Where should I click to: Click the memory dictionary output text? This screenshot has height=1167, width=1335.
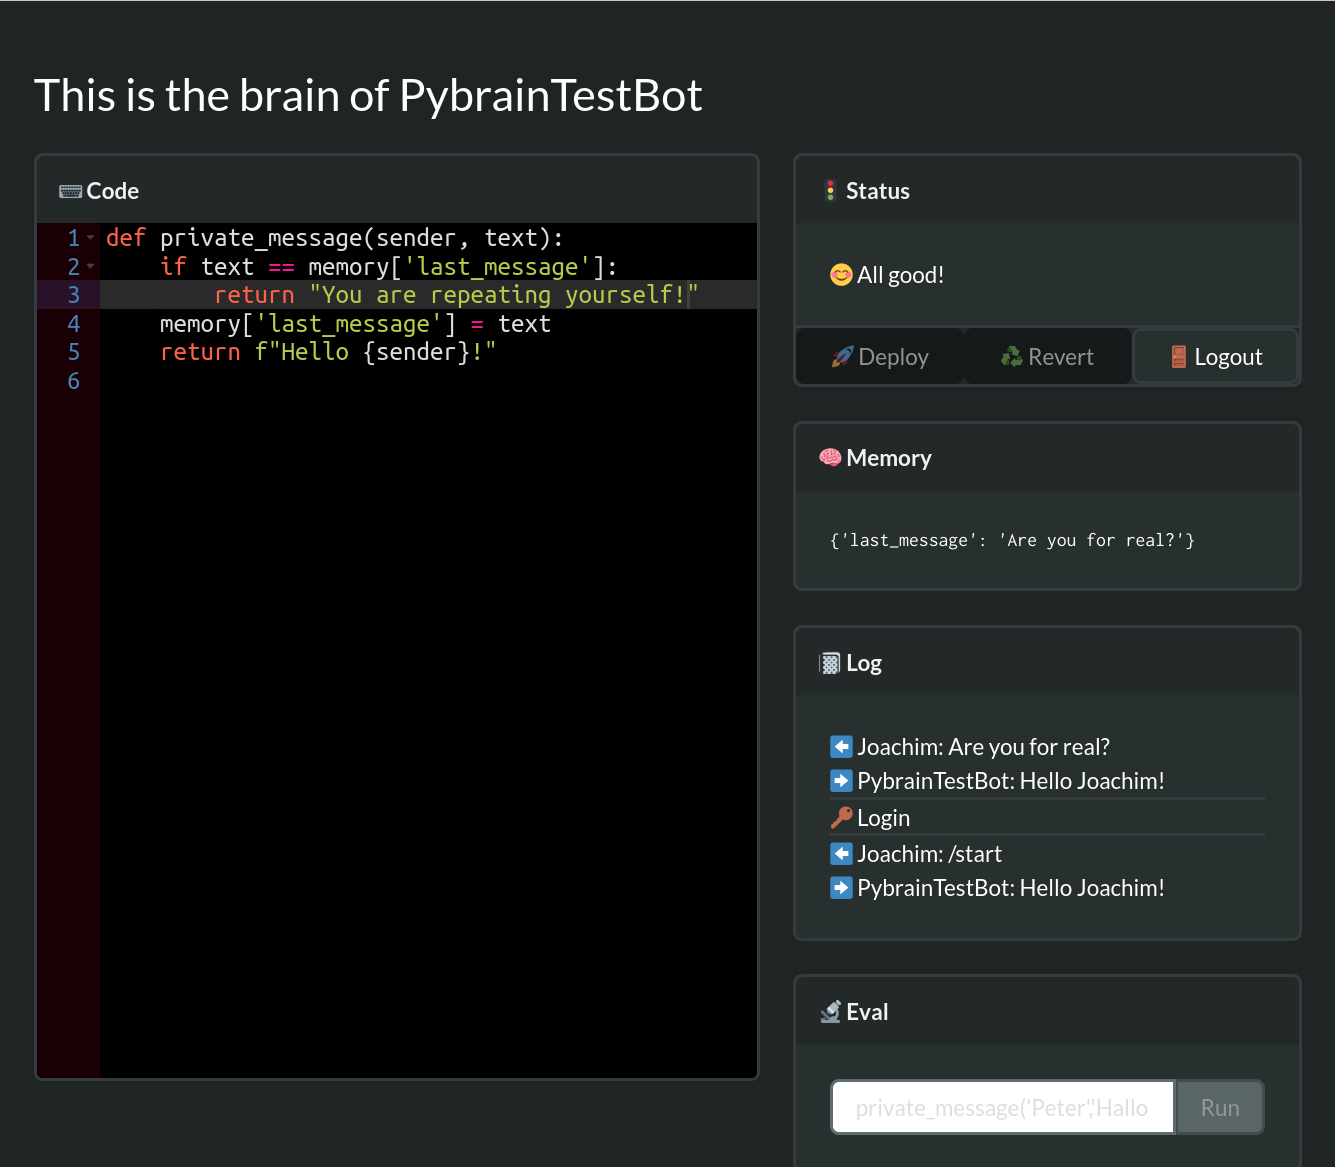tap(1011, 541)
